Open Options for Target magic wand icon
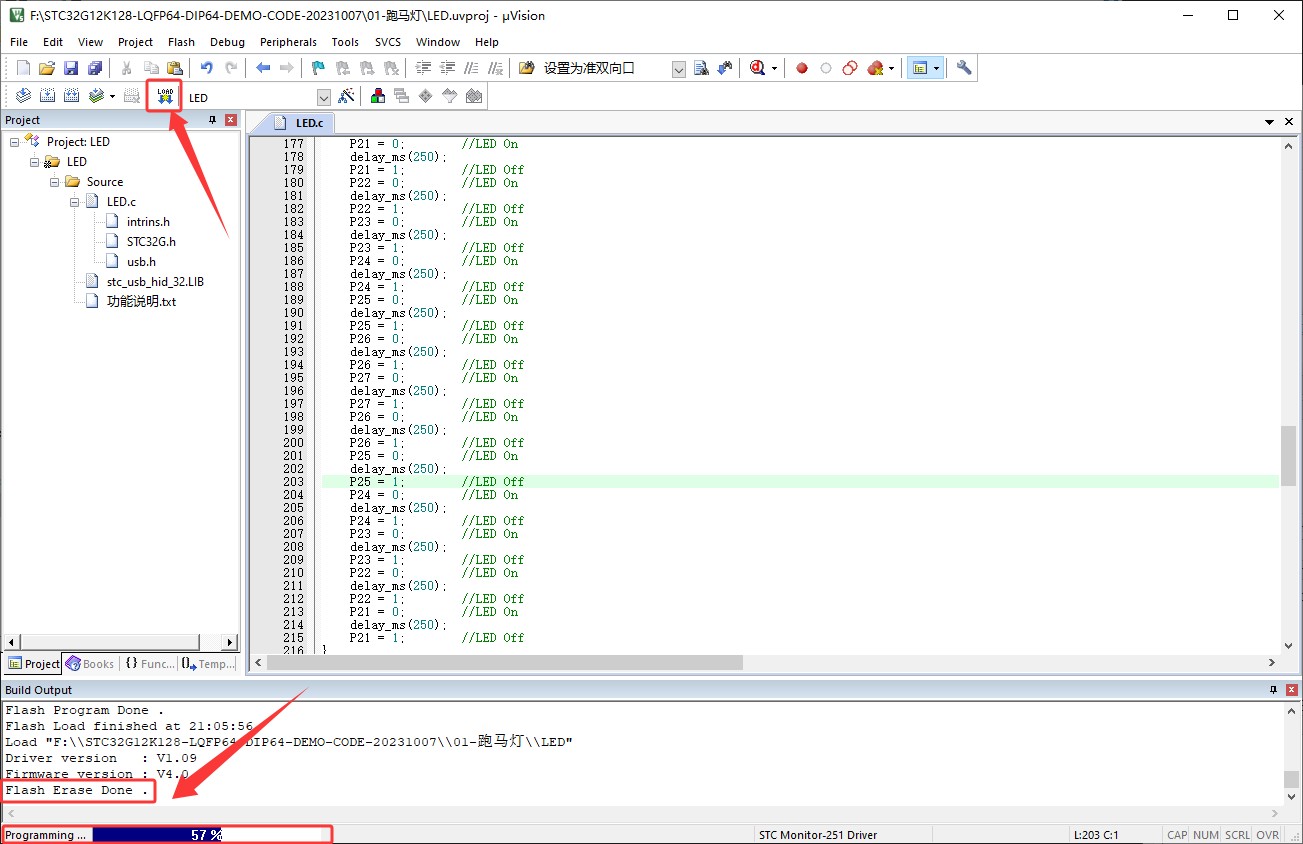 pyautogui.click(x=346, y=97)
